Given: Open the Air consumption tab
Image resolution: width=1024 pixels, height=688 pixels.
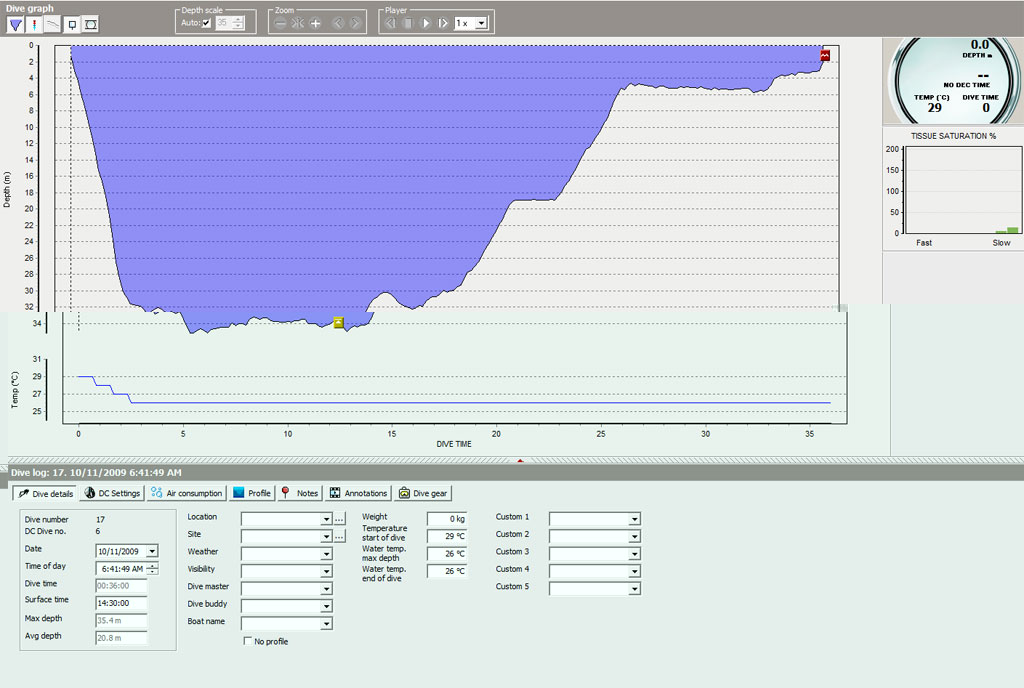Looking at the screenshot, I should pos(187,493).
